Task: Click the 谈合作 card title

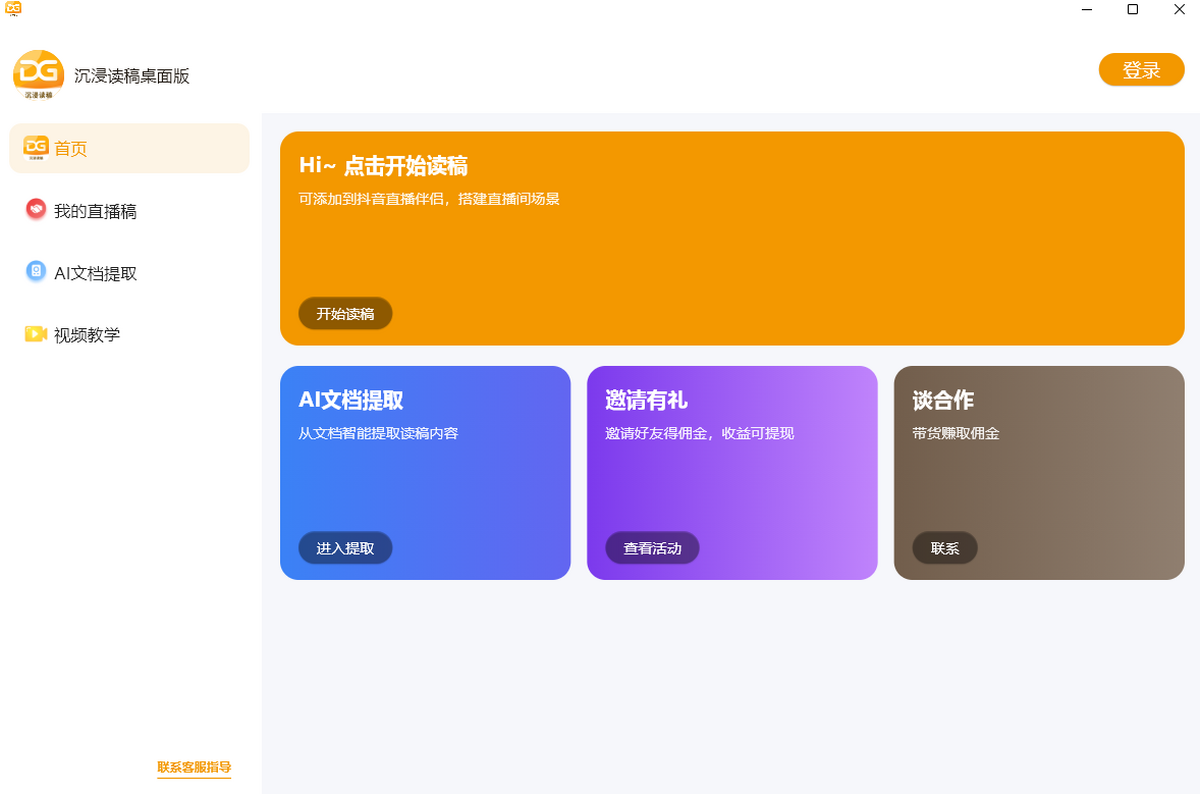Action: coord(943,400)
